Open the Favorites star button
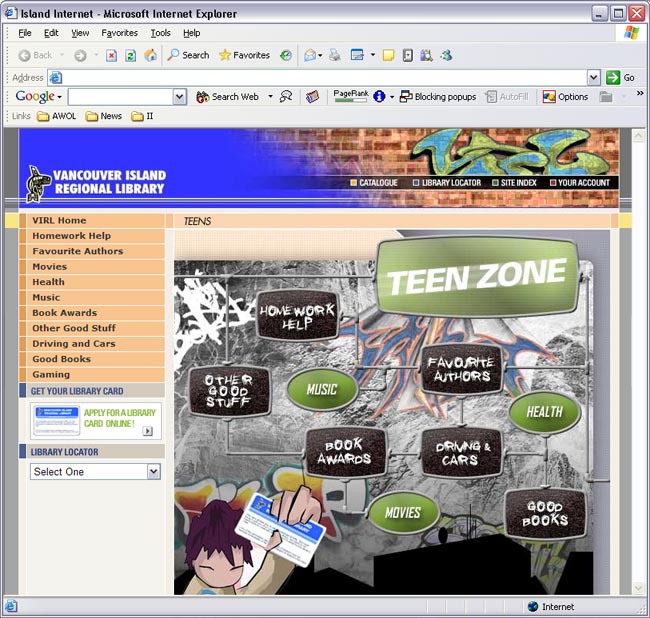 pos(244,55)
